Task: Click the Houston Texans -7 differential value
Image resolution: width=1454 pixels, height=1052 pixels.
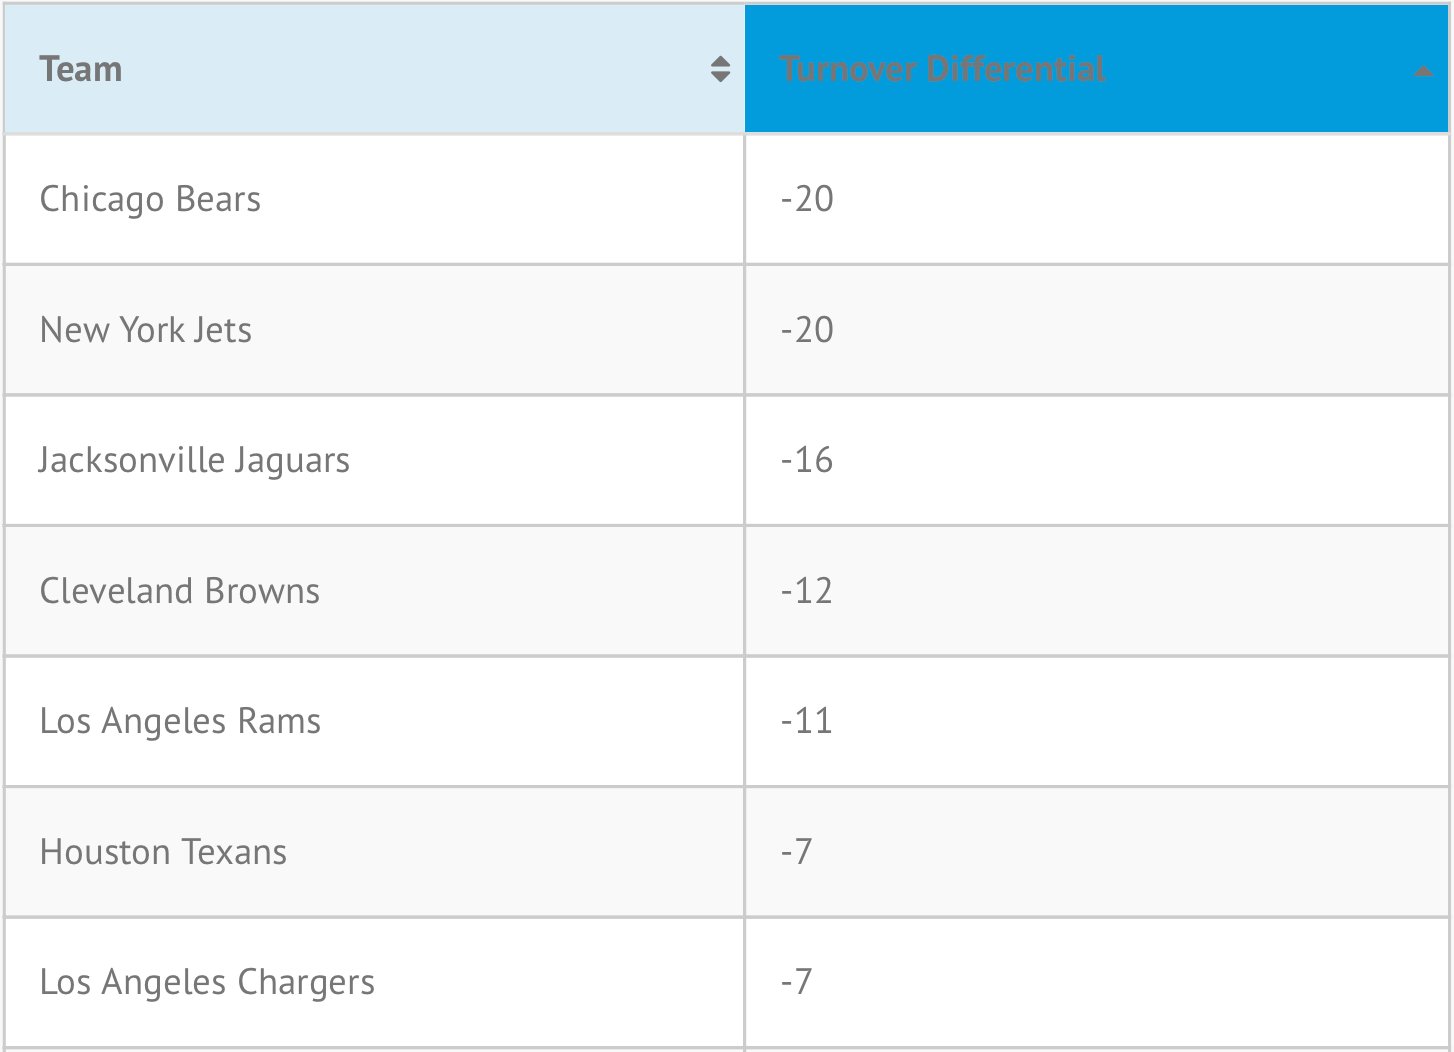Action: click(x=797, y=852)
